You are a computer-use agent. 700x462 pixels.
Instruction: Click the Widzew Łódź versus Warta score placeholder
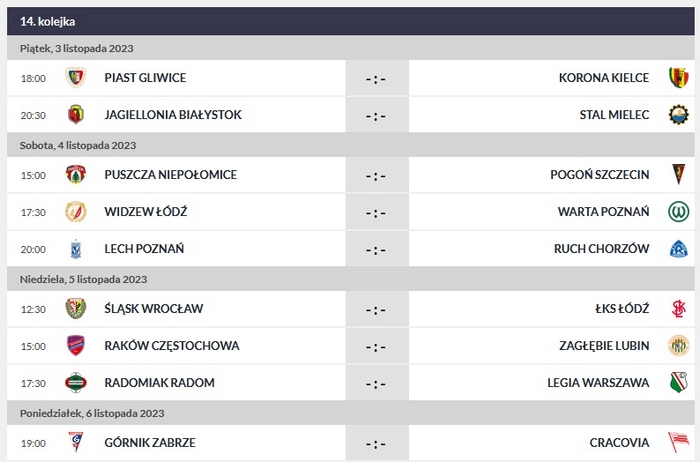tap(376, 212)
